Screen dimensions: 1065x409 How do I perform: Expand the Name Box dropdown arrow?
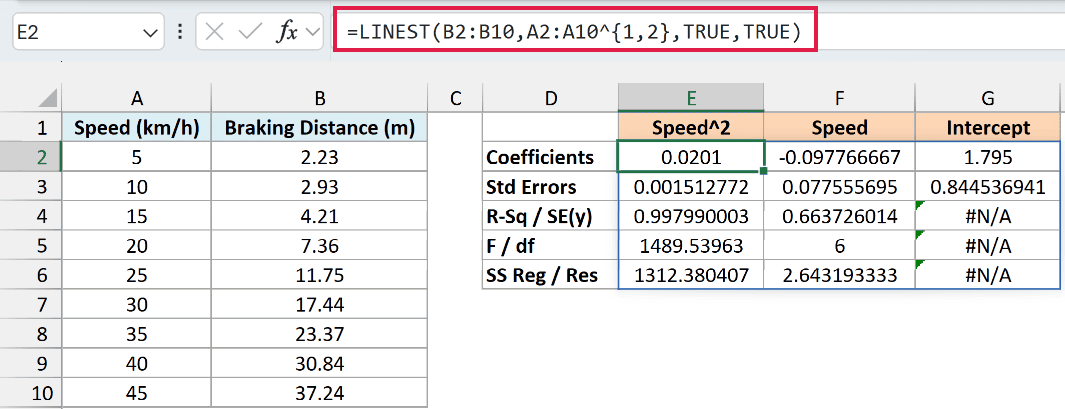pos(149,33)
